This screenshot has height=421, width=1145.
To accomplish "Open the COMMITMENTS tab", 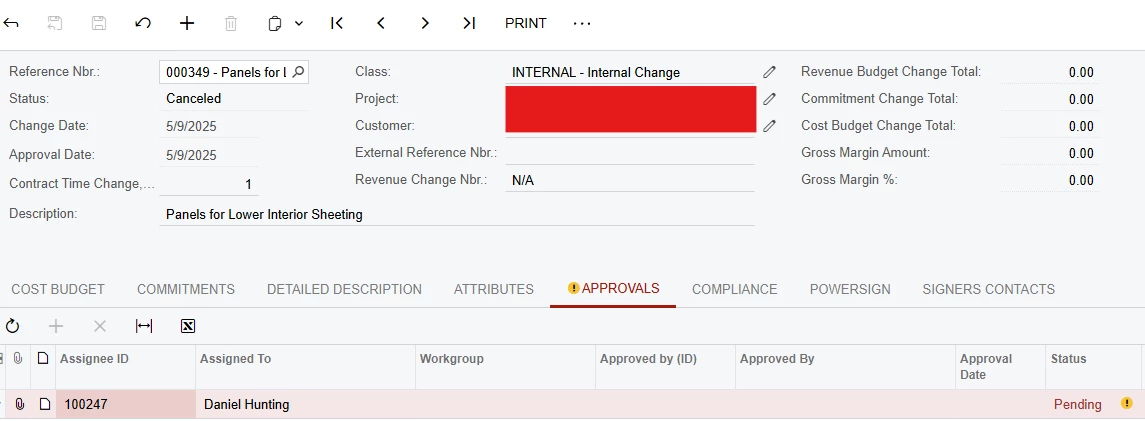I will 186,289.
